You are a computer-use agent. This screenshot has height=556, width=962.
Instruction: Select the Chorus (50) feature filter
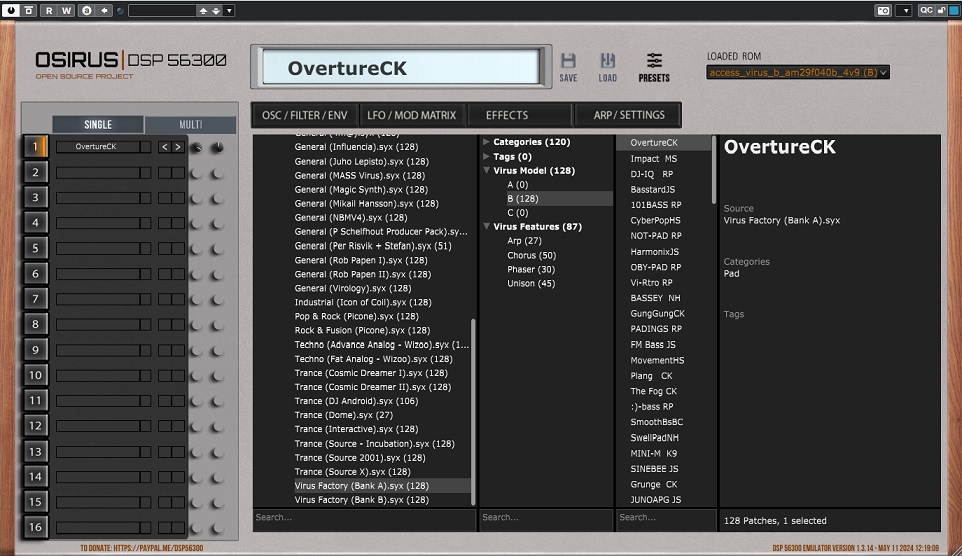531,255
